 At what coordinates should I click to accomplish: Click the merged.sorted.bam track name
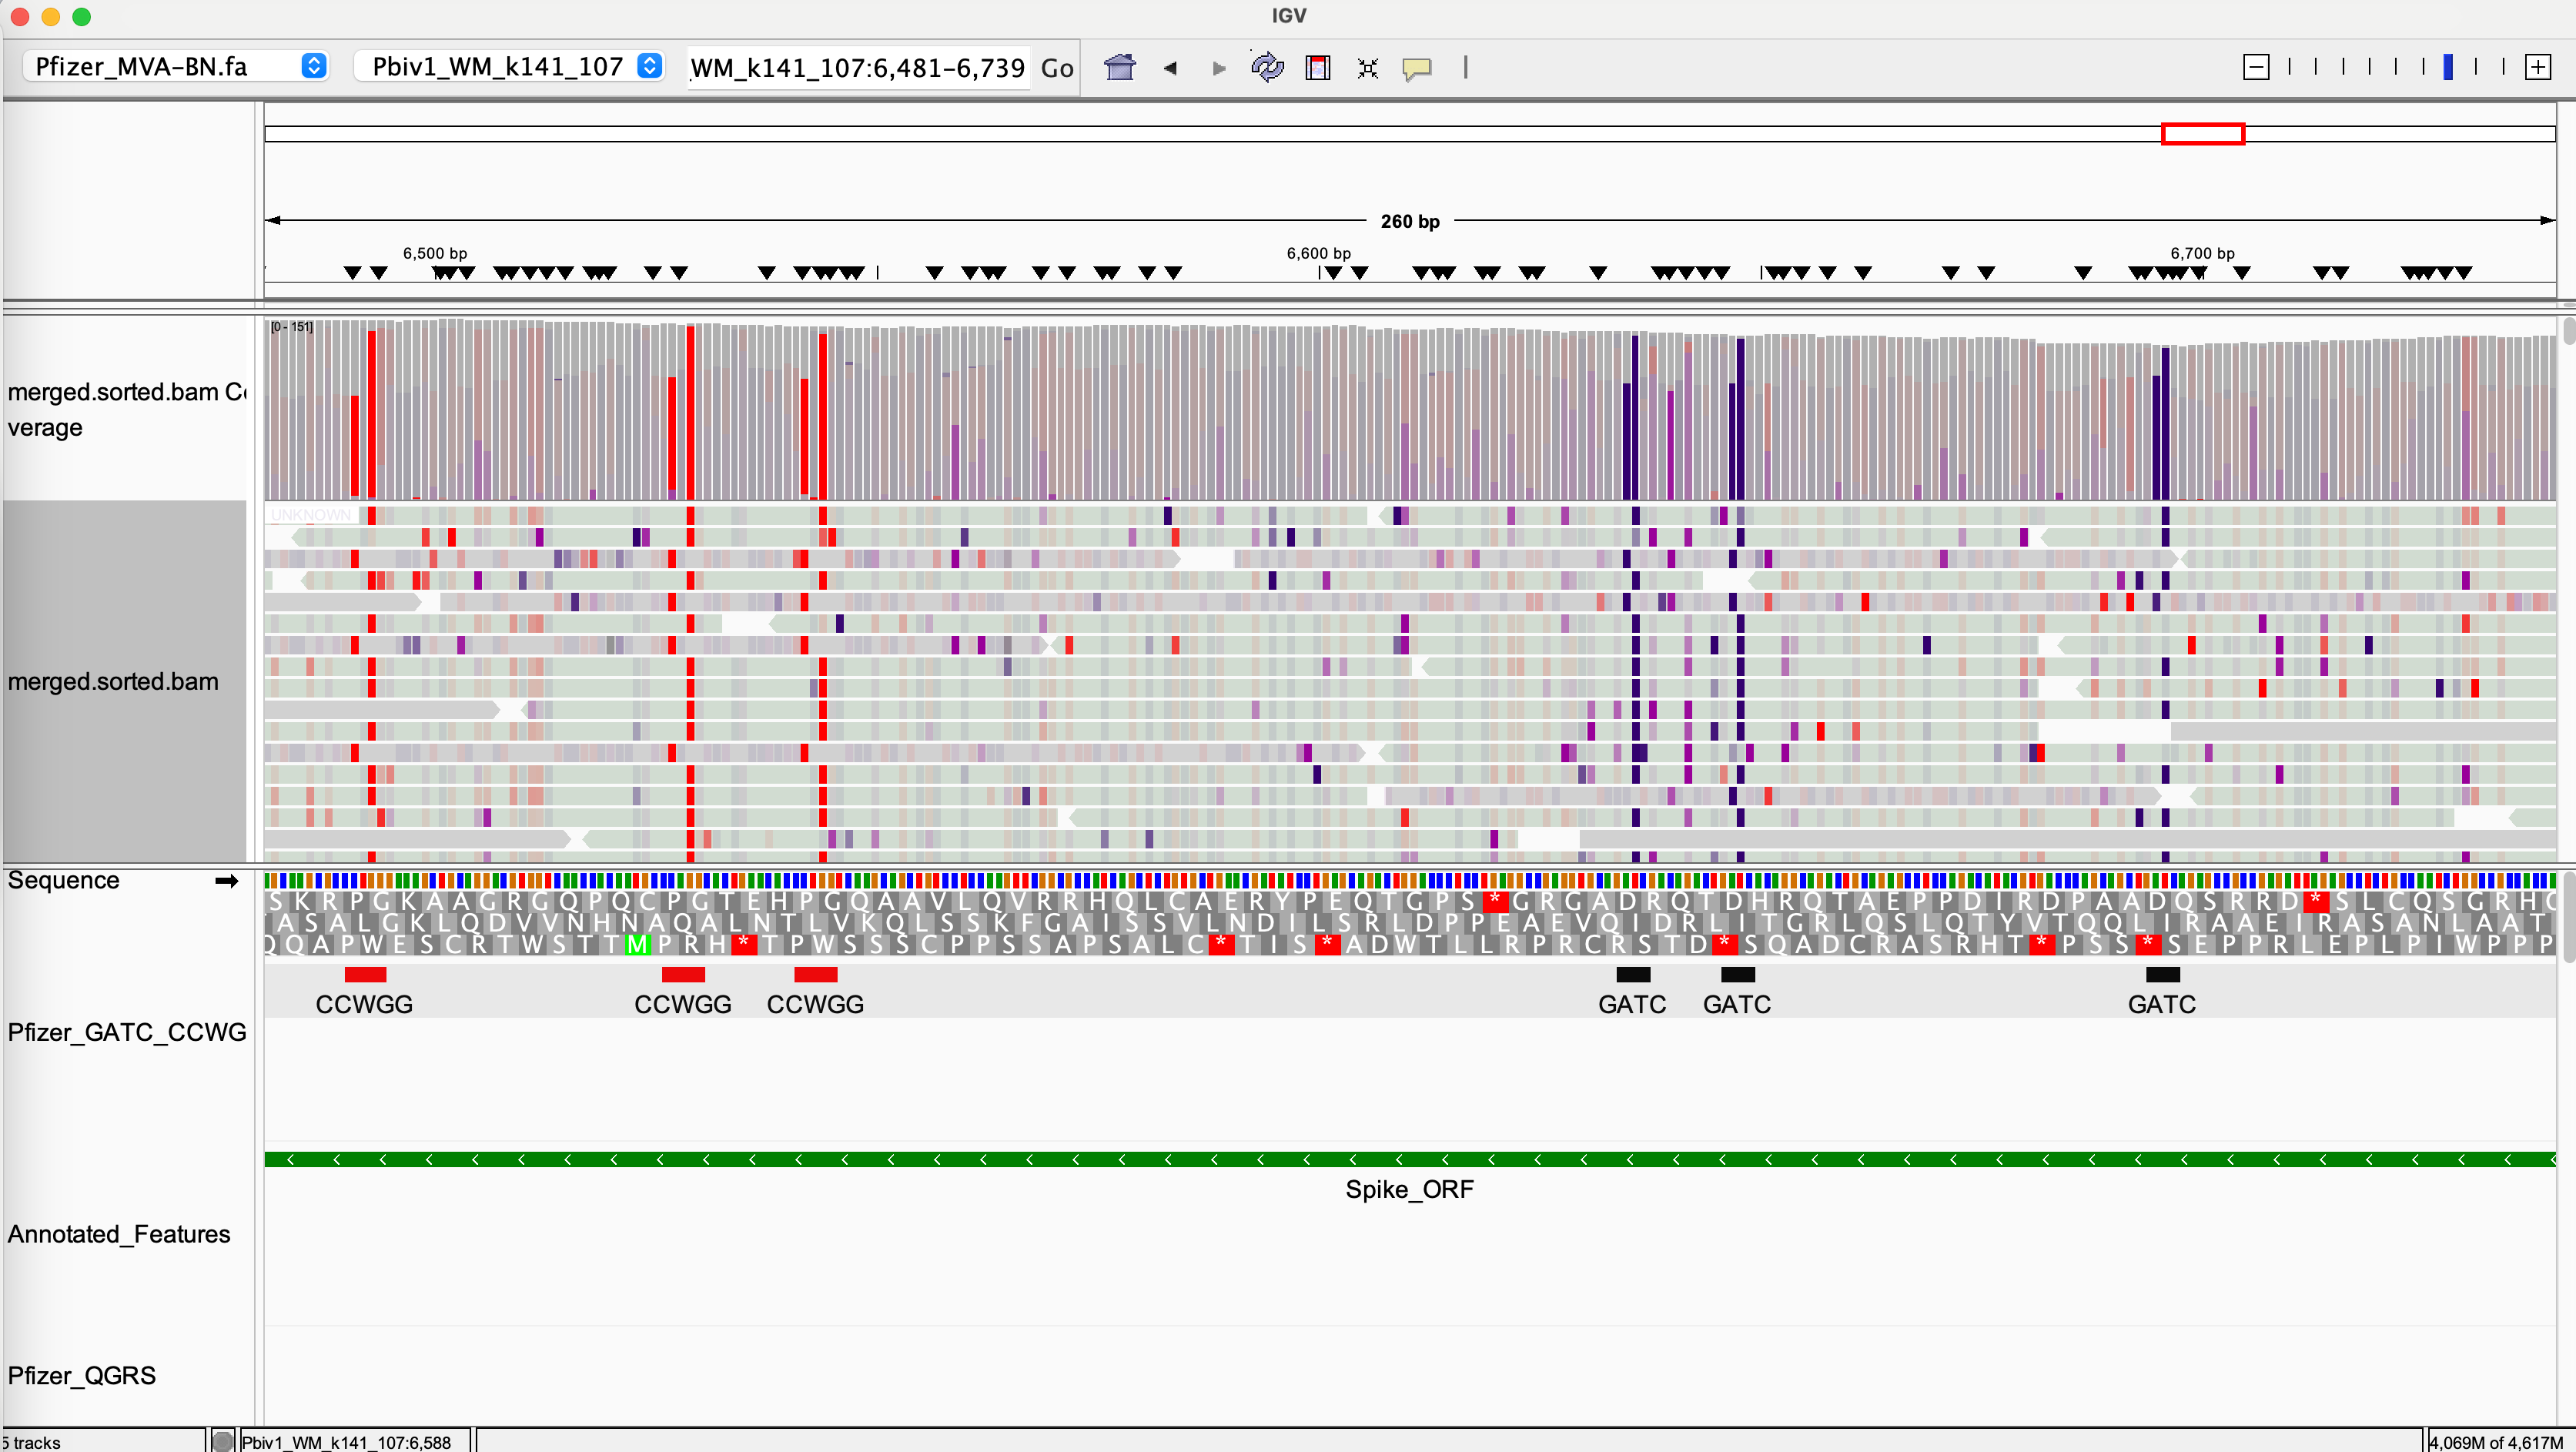click(113, 681)
